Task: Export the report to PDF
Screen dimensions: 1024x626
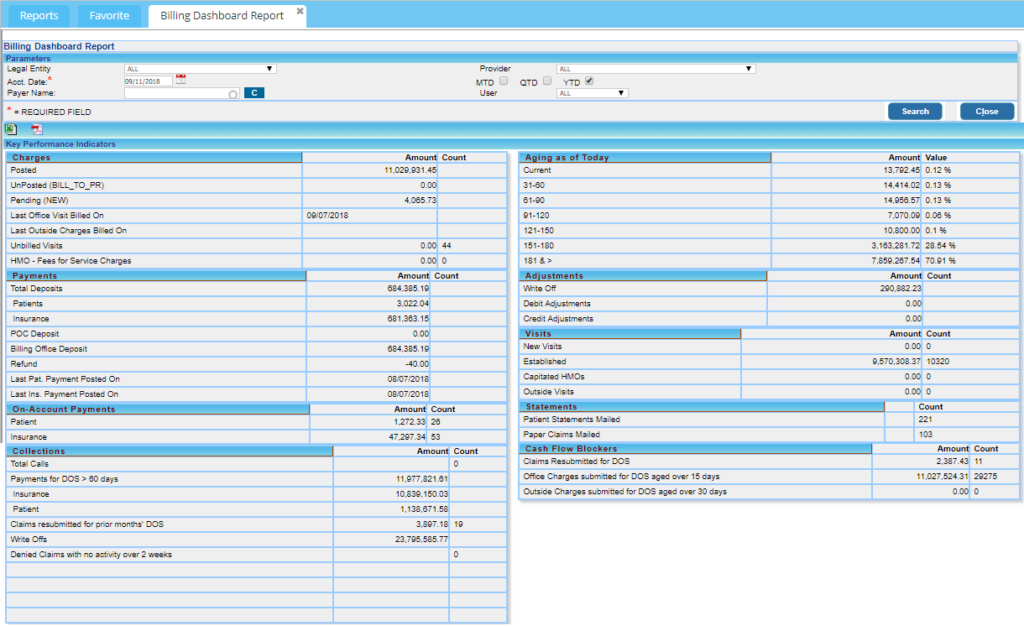Action: [36, 130]
